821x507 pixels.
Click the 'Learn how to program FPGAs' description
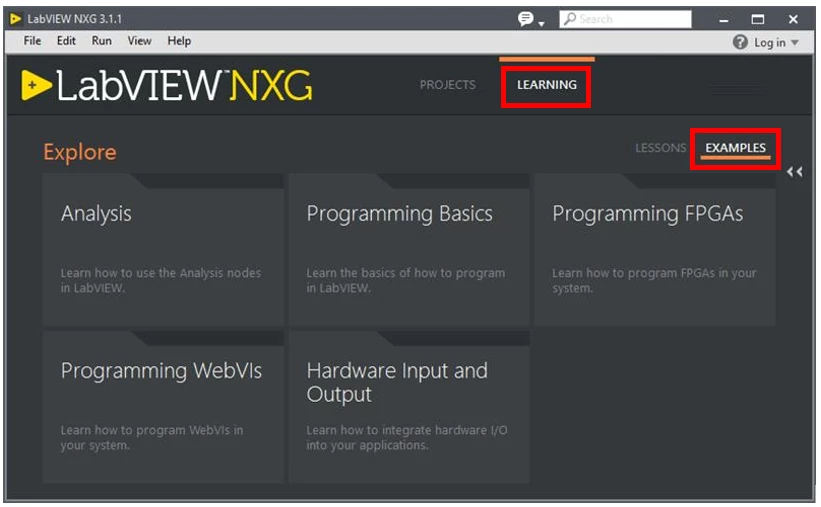[x=654, y=280]
